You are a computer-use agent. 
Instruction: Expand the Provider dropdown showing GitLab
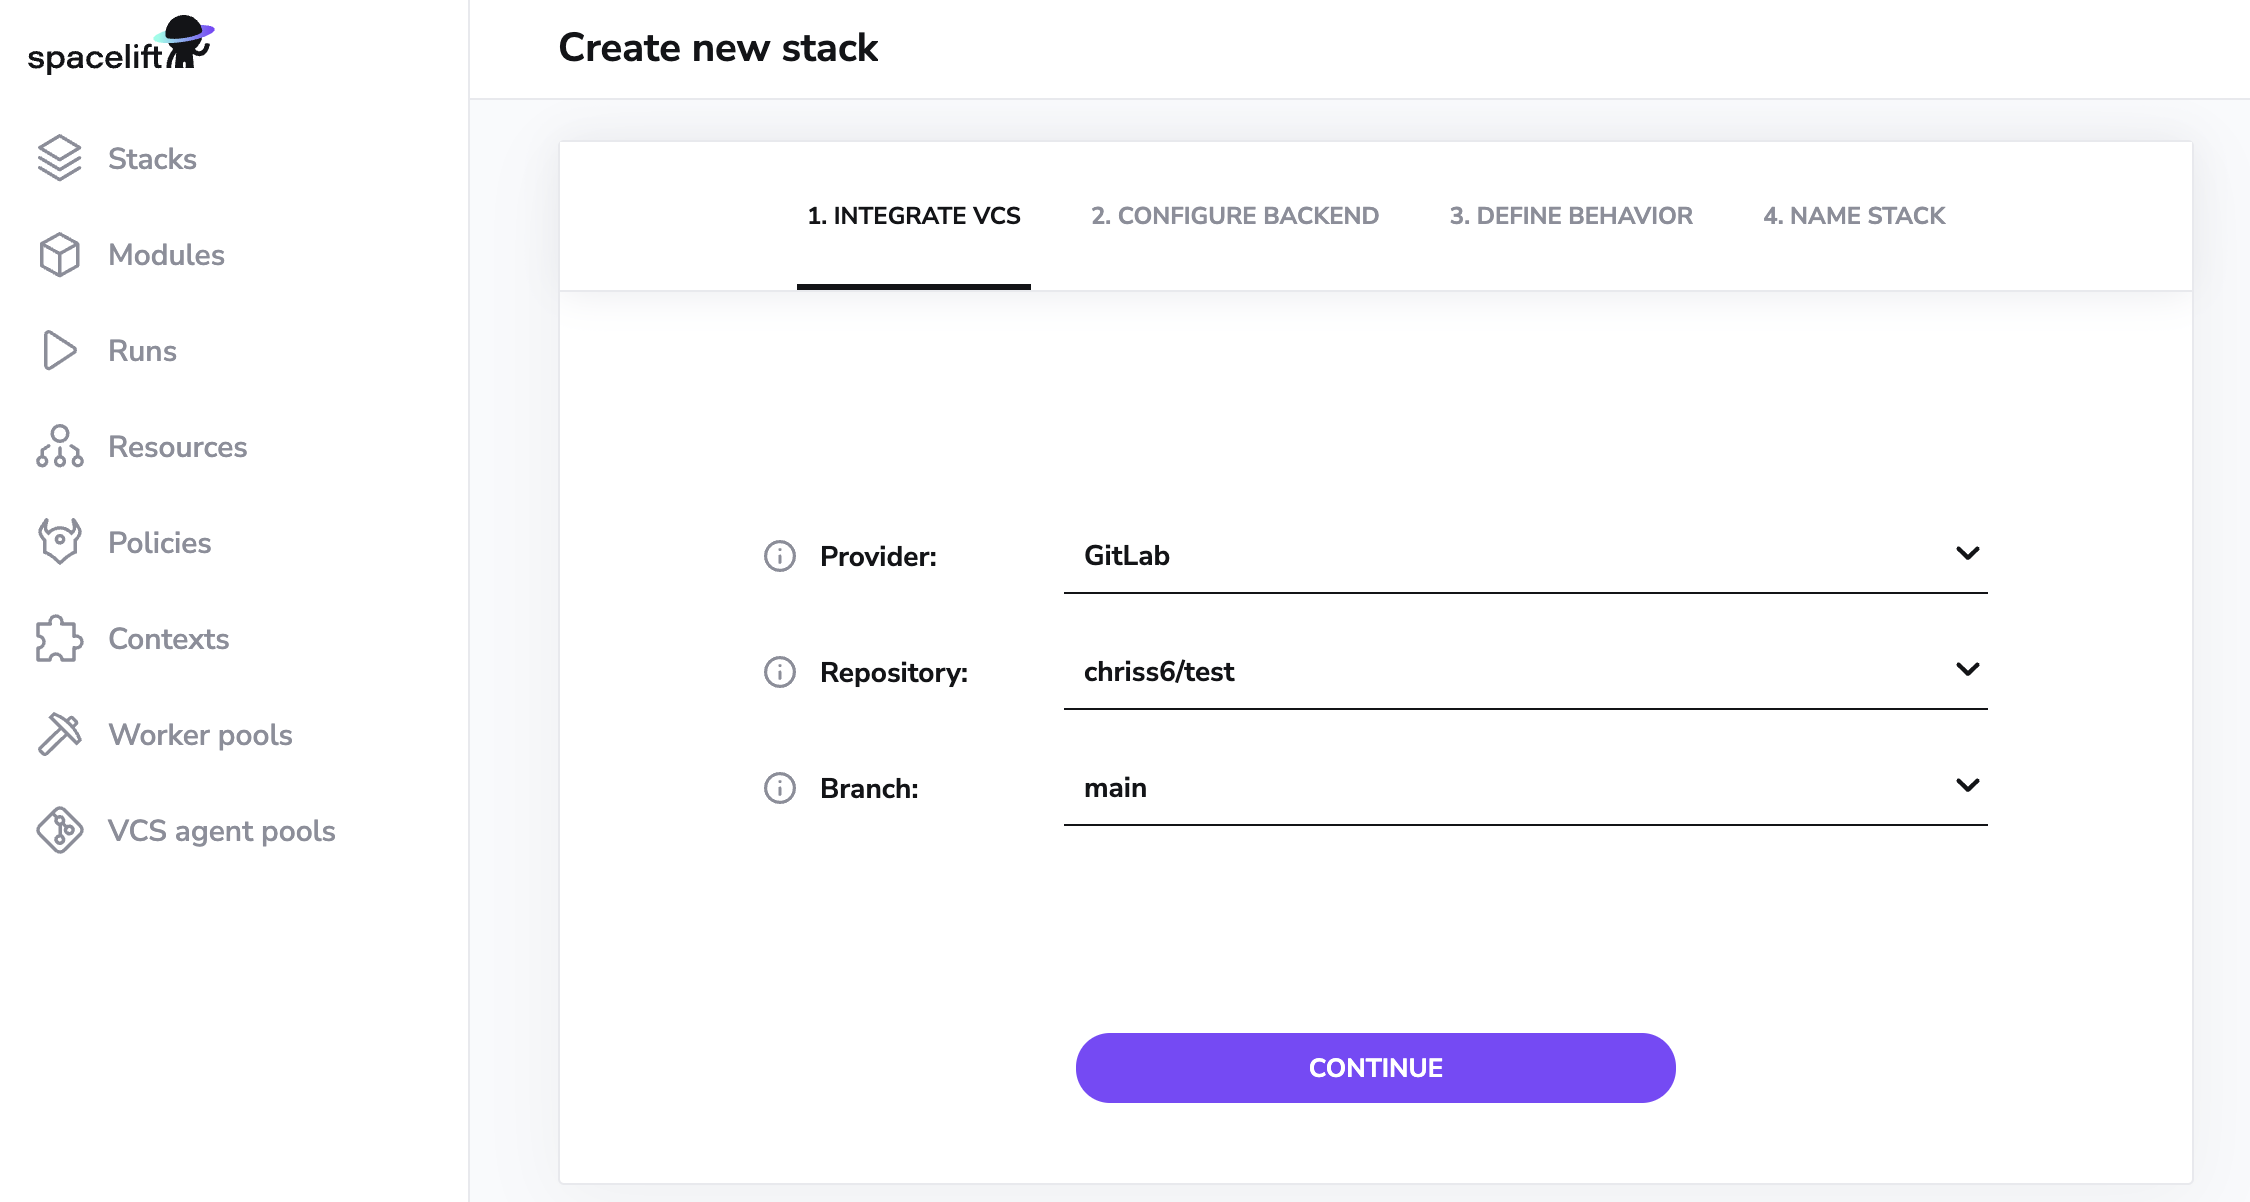(x=1525, y=555)
